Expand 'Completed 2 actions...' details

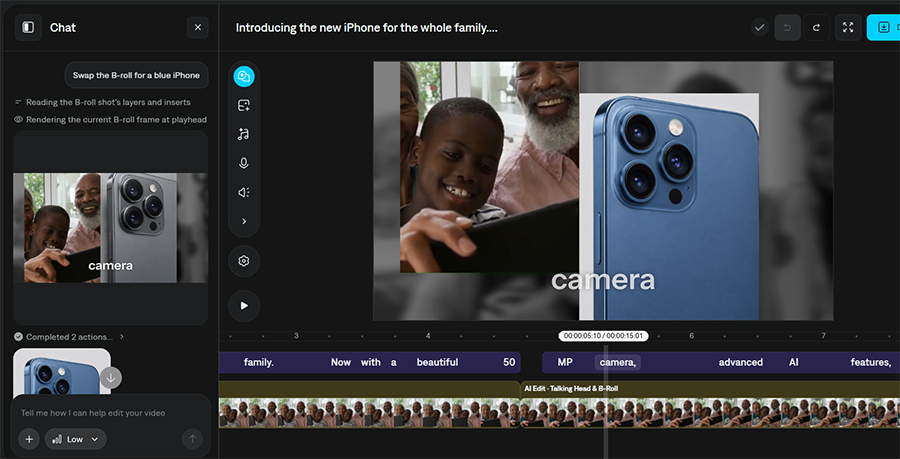[x=69, y=337]
